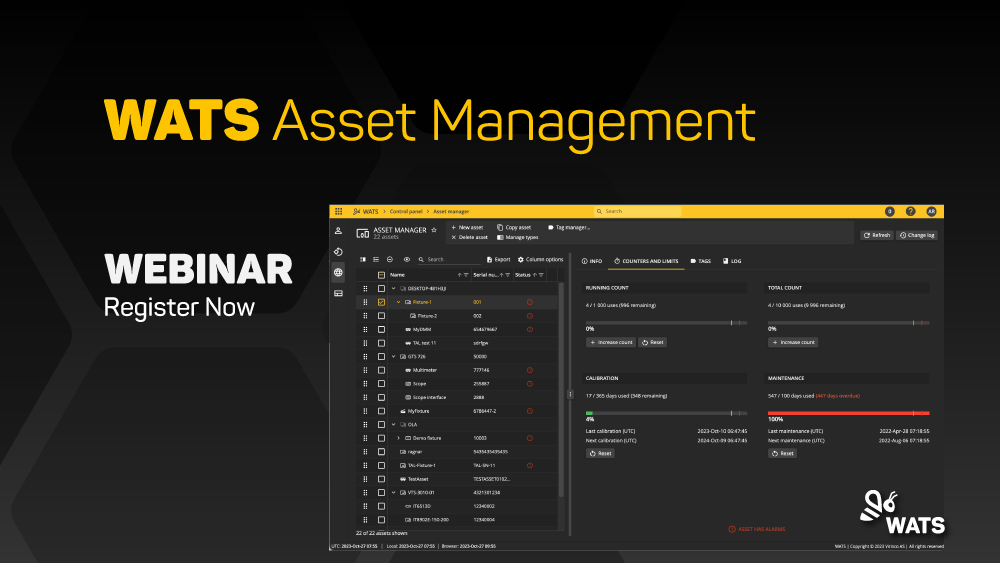Sort by Name column arrow

click(x=459, y=275)
